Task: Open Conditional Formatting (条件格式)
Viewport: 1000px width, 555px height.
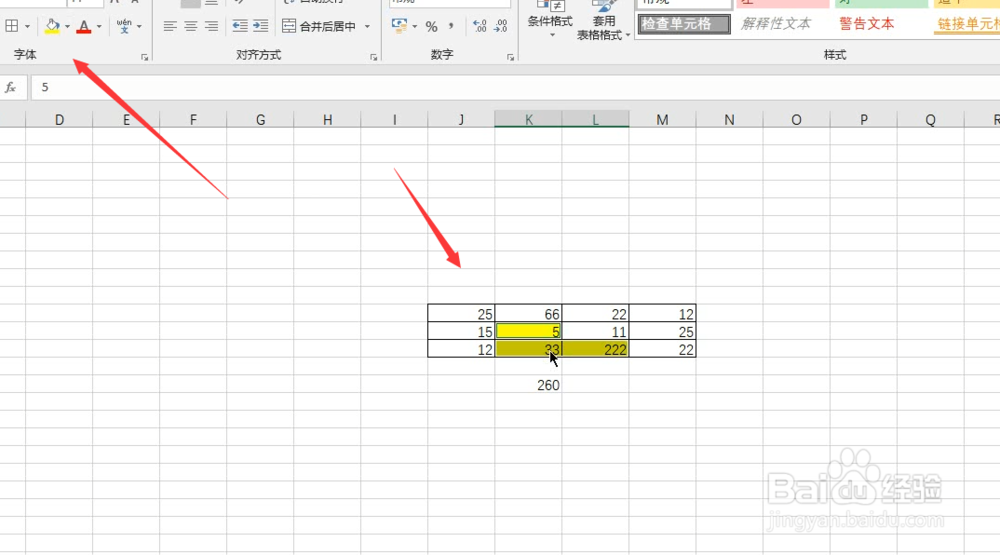Action: [550, 19]
